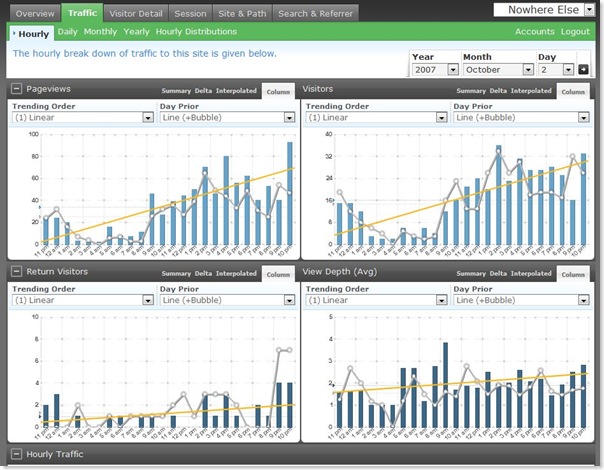Select Visitors Column view tab

573,92
